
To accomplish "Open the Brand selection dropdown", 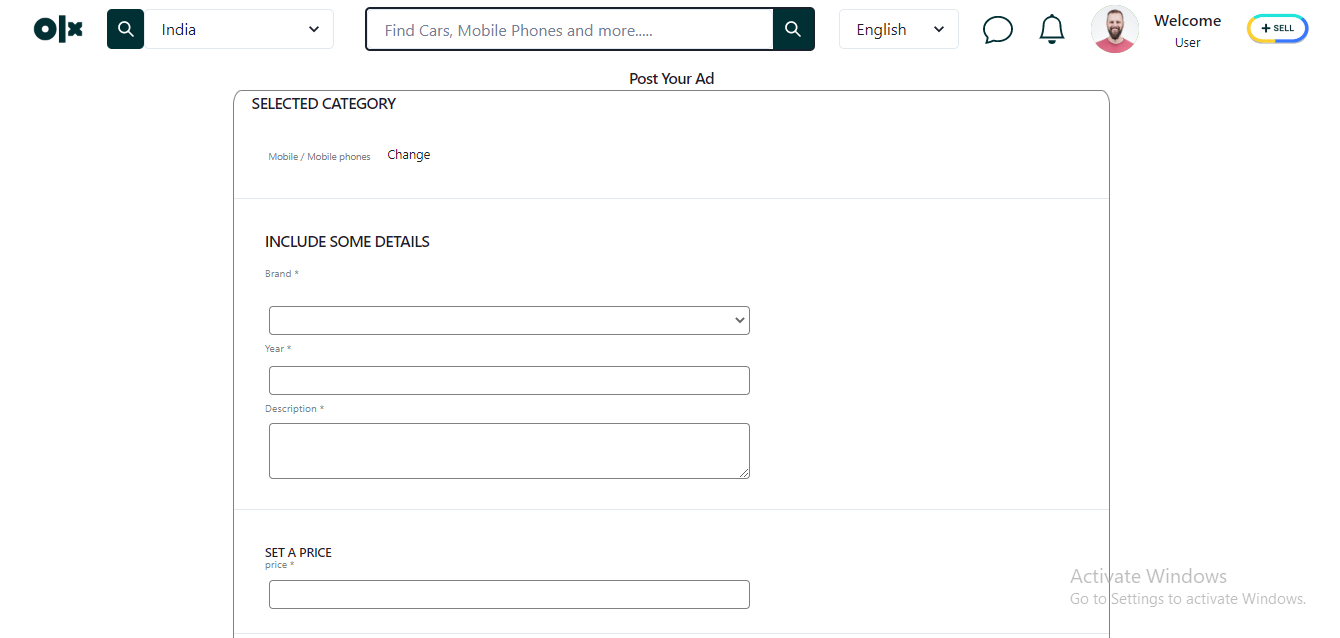I will (x=509, y=320).
